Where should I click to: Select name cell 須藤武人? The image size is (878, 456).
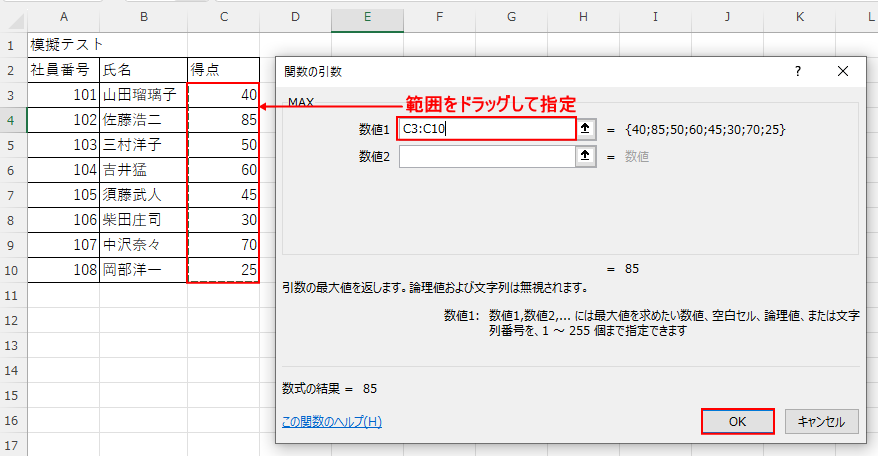(x=144, y=195)
